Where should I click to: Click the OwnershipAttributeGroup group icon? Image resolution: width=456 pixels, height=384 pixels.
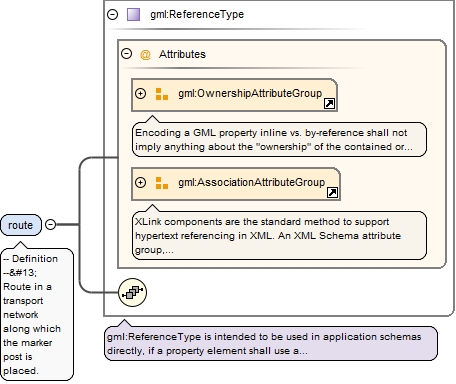(x=162, y=94)
